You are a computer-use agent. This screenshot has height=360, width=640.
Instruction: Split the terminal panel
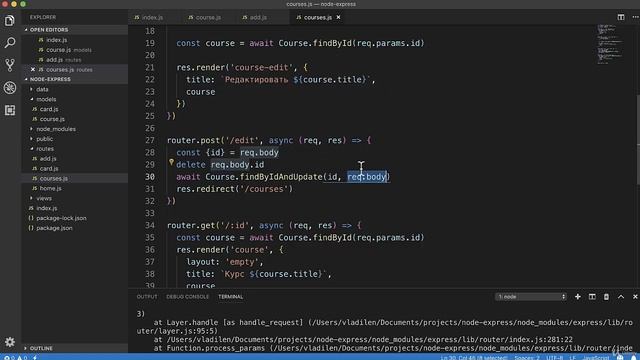[592, 297]
